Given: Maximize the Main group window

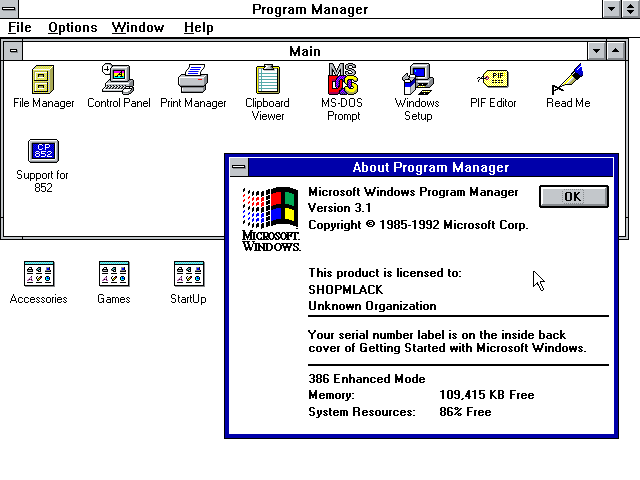Looking at the screenshot, I should [616, 51].
